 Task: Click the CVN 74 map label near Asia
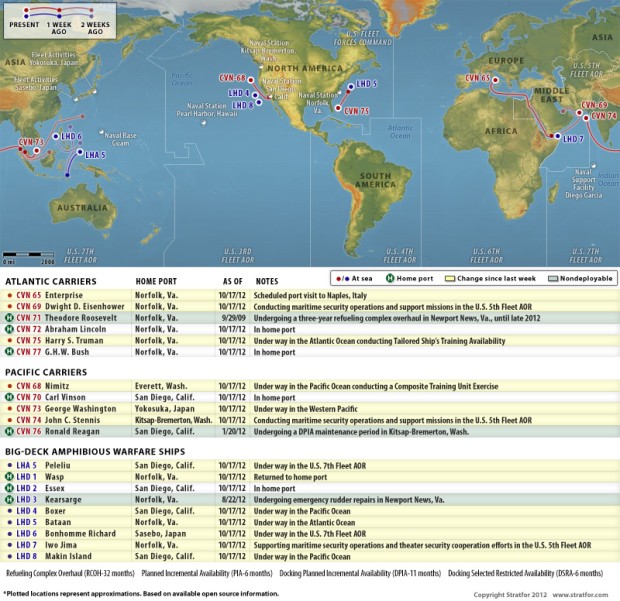click(604, 116)
